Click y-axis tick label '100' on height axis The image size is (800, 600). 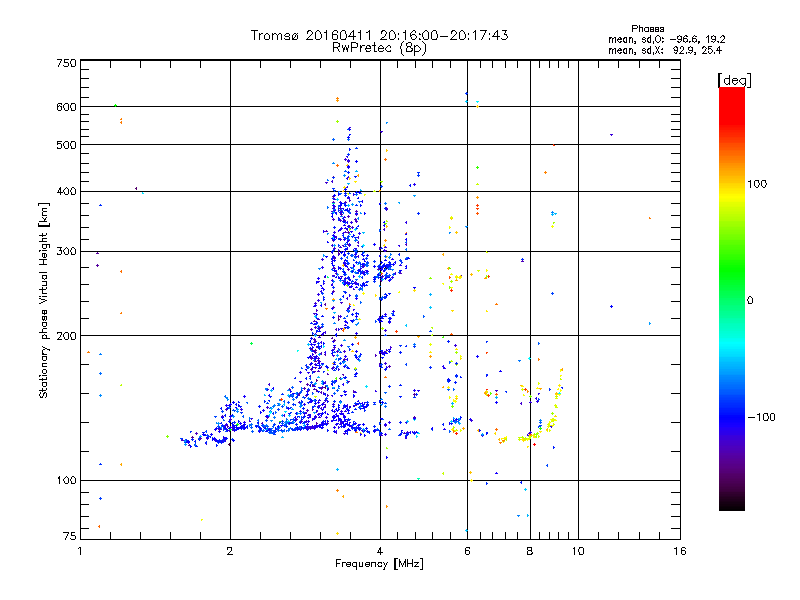tap(66, 481)
